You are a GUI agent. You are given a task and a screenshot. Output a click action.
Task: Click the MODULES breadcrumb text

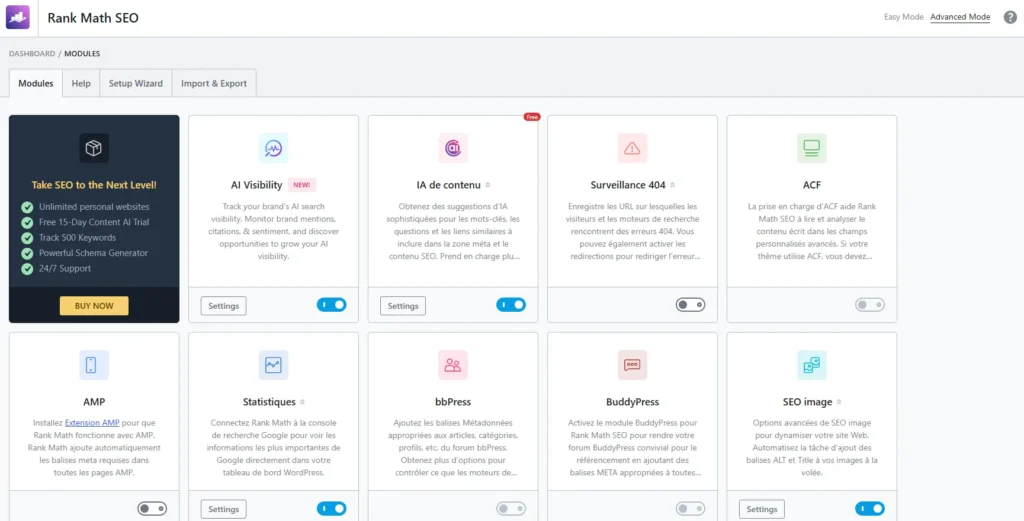[82, 54]
